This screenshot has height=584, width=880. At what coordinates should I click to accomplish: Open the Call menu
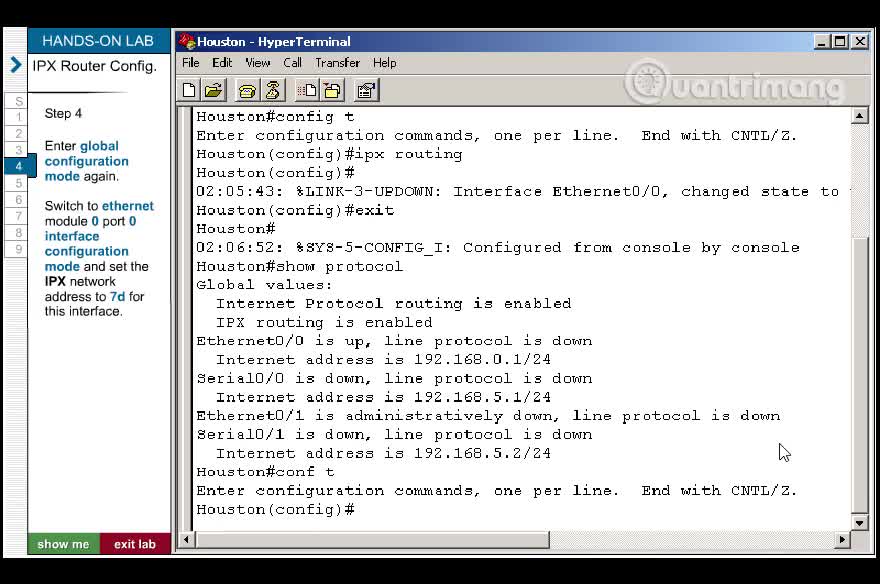click(x=292, y=63)
